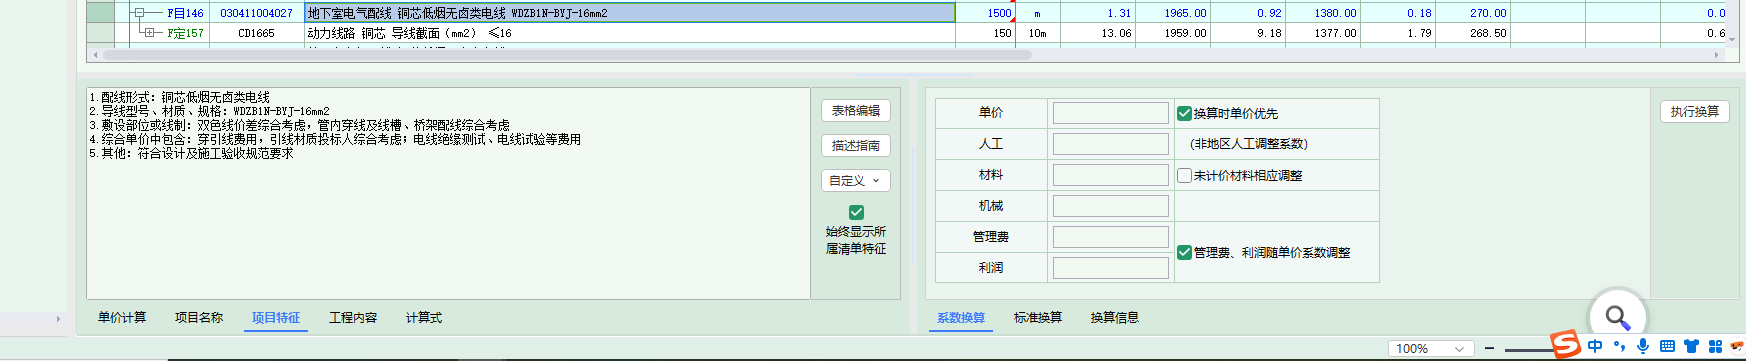Click unit cell 10m
This screenshot has height=361, width=1746.
coord(1037,33)
